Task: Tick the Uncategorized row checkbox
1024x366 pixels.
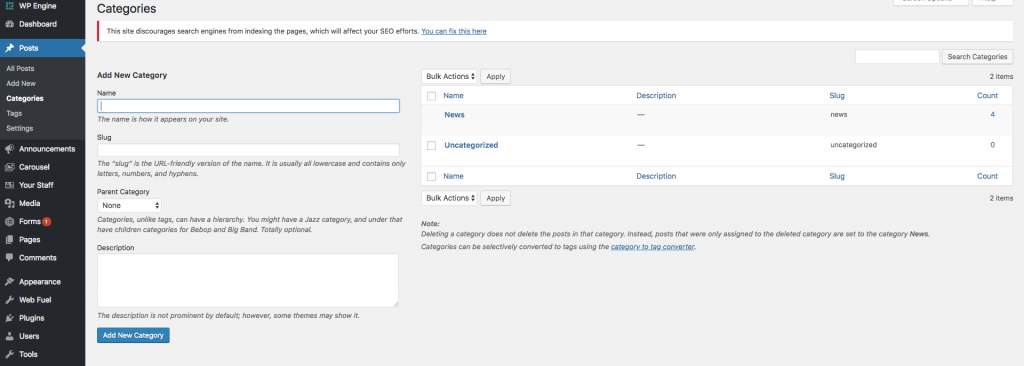Action: pos(432,145)
